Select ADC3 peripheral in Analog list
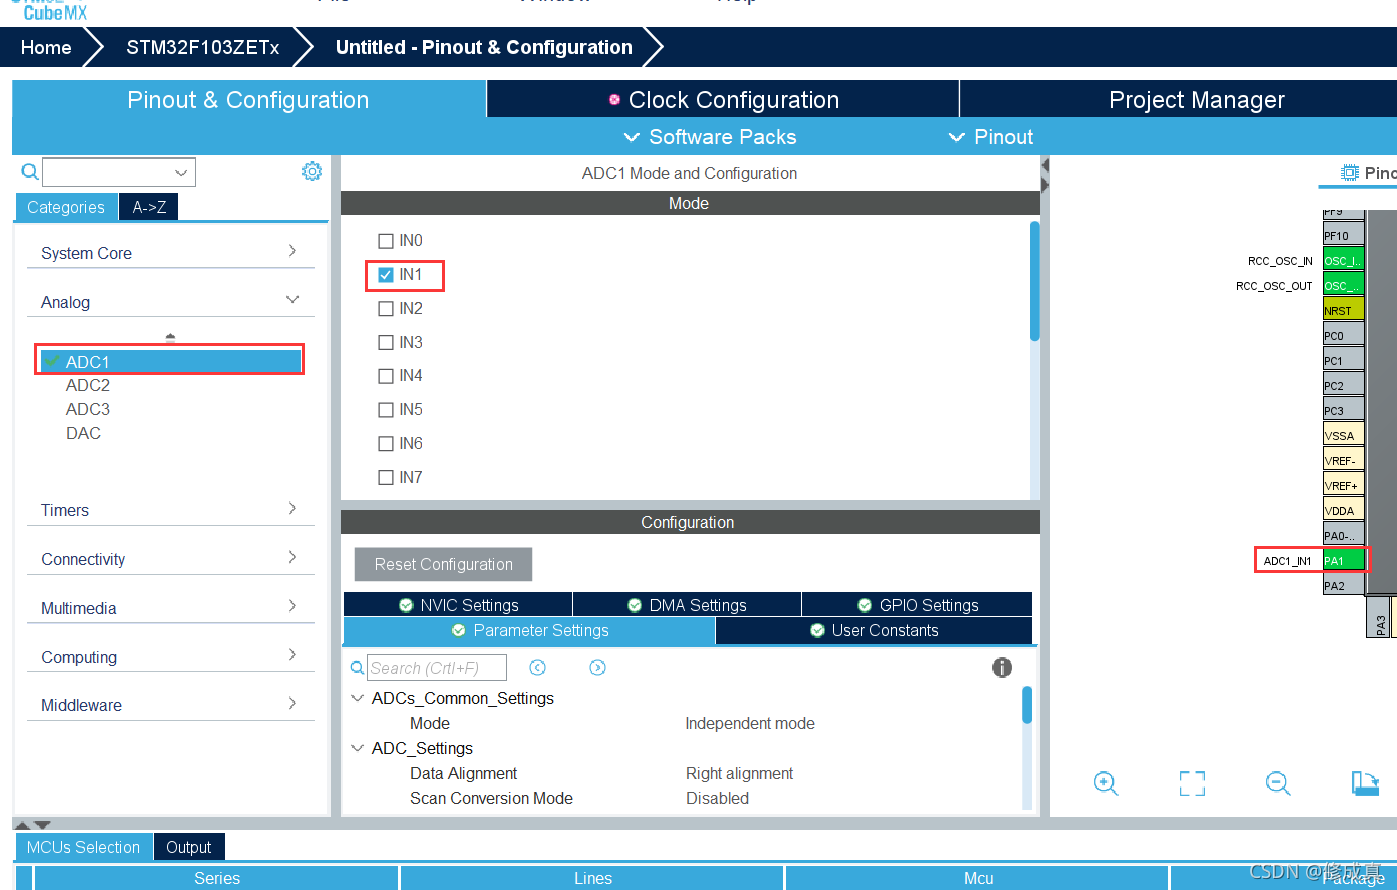The height and width of the screenshot is (890, 1397). click(x=88, y=409)
